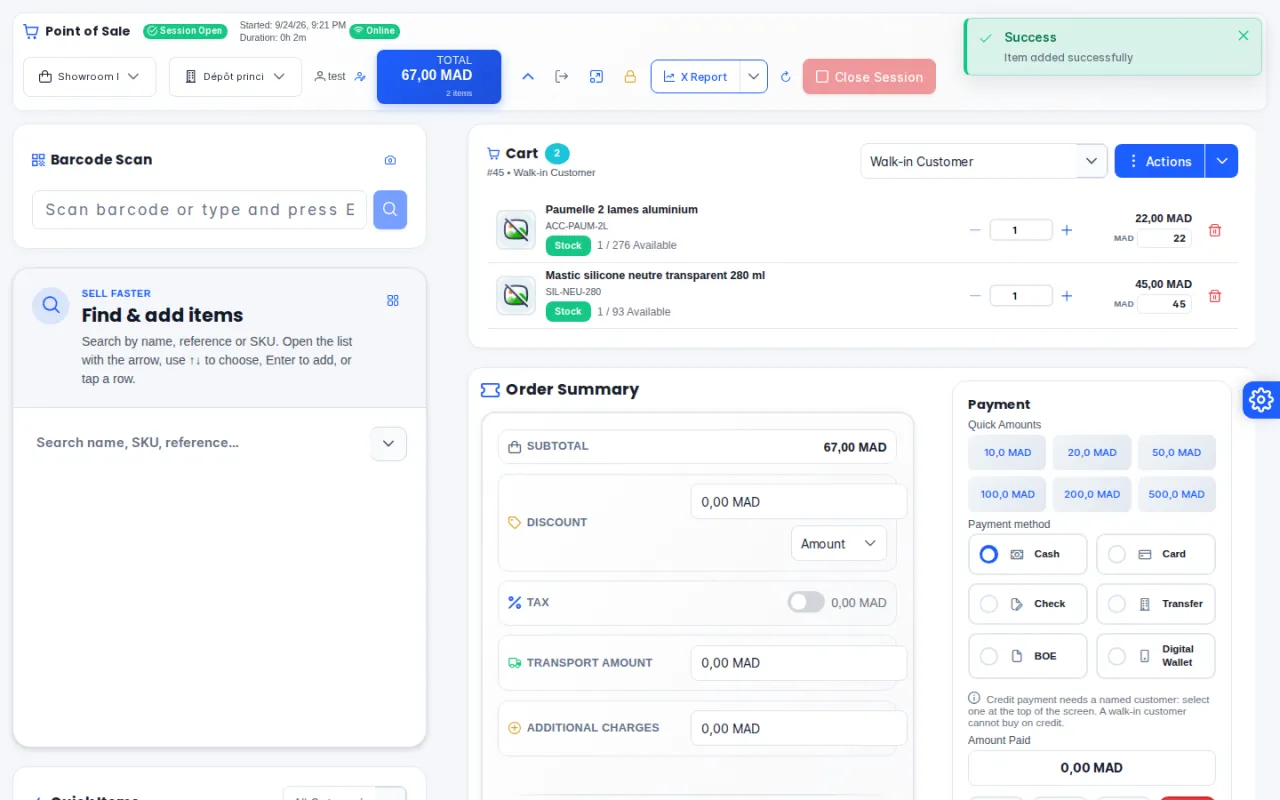Click the edit user icon next to test
Viewport: 1280px width, 800px height.
point(360,77)
